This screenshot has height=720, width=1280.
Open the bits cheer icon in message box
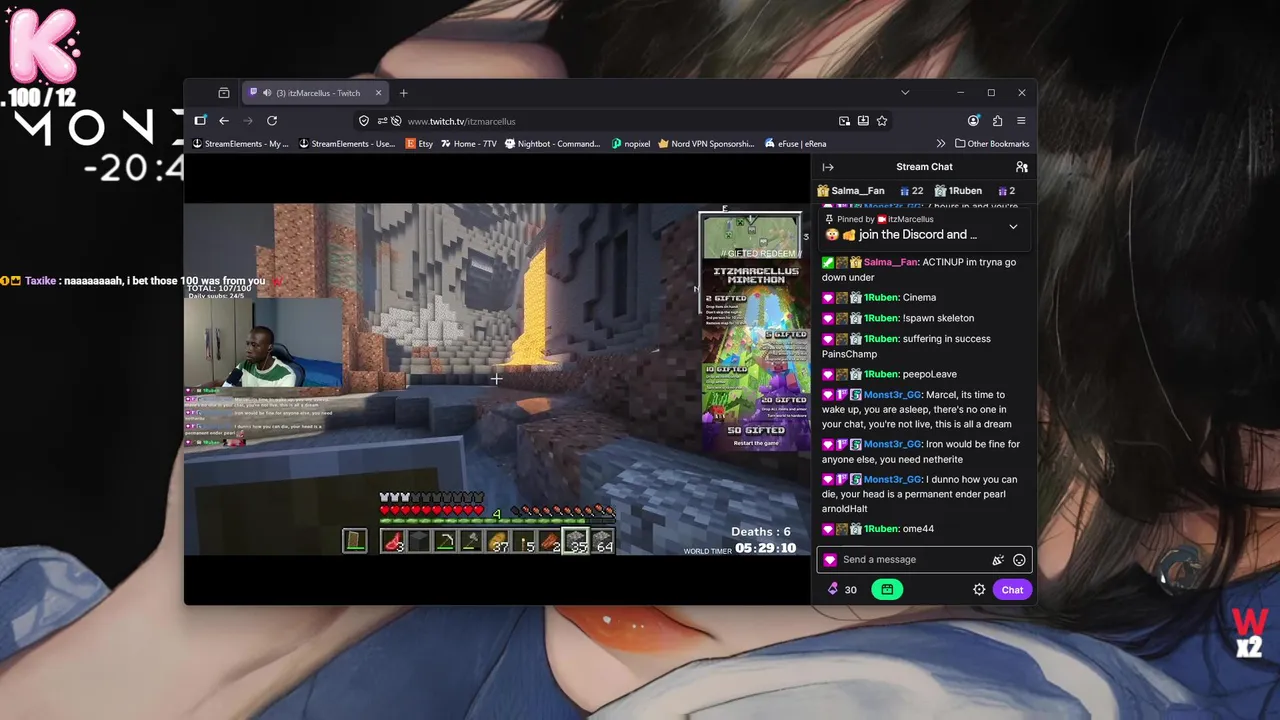pyautogui.click(x=997, y=560)
